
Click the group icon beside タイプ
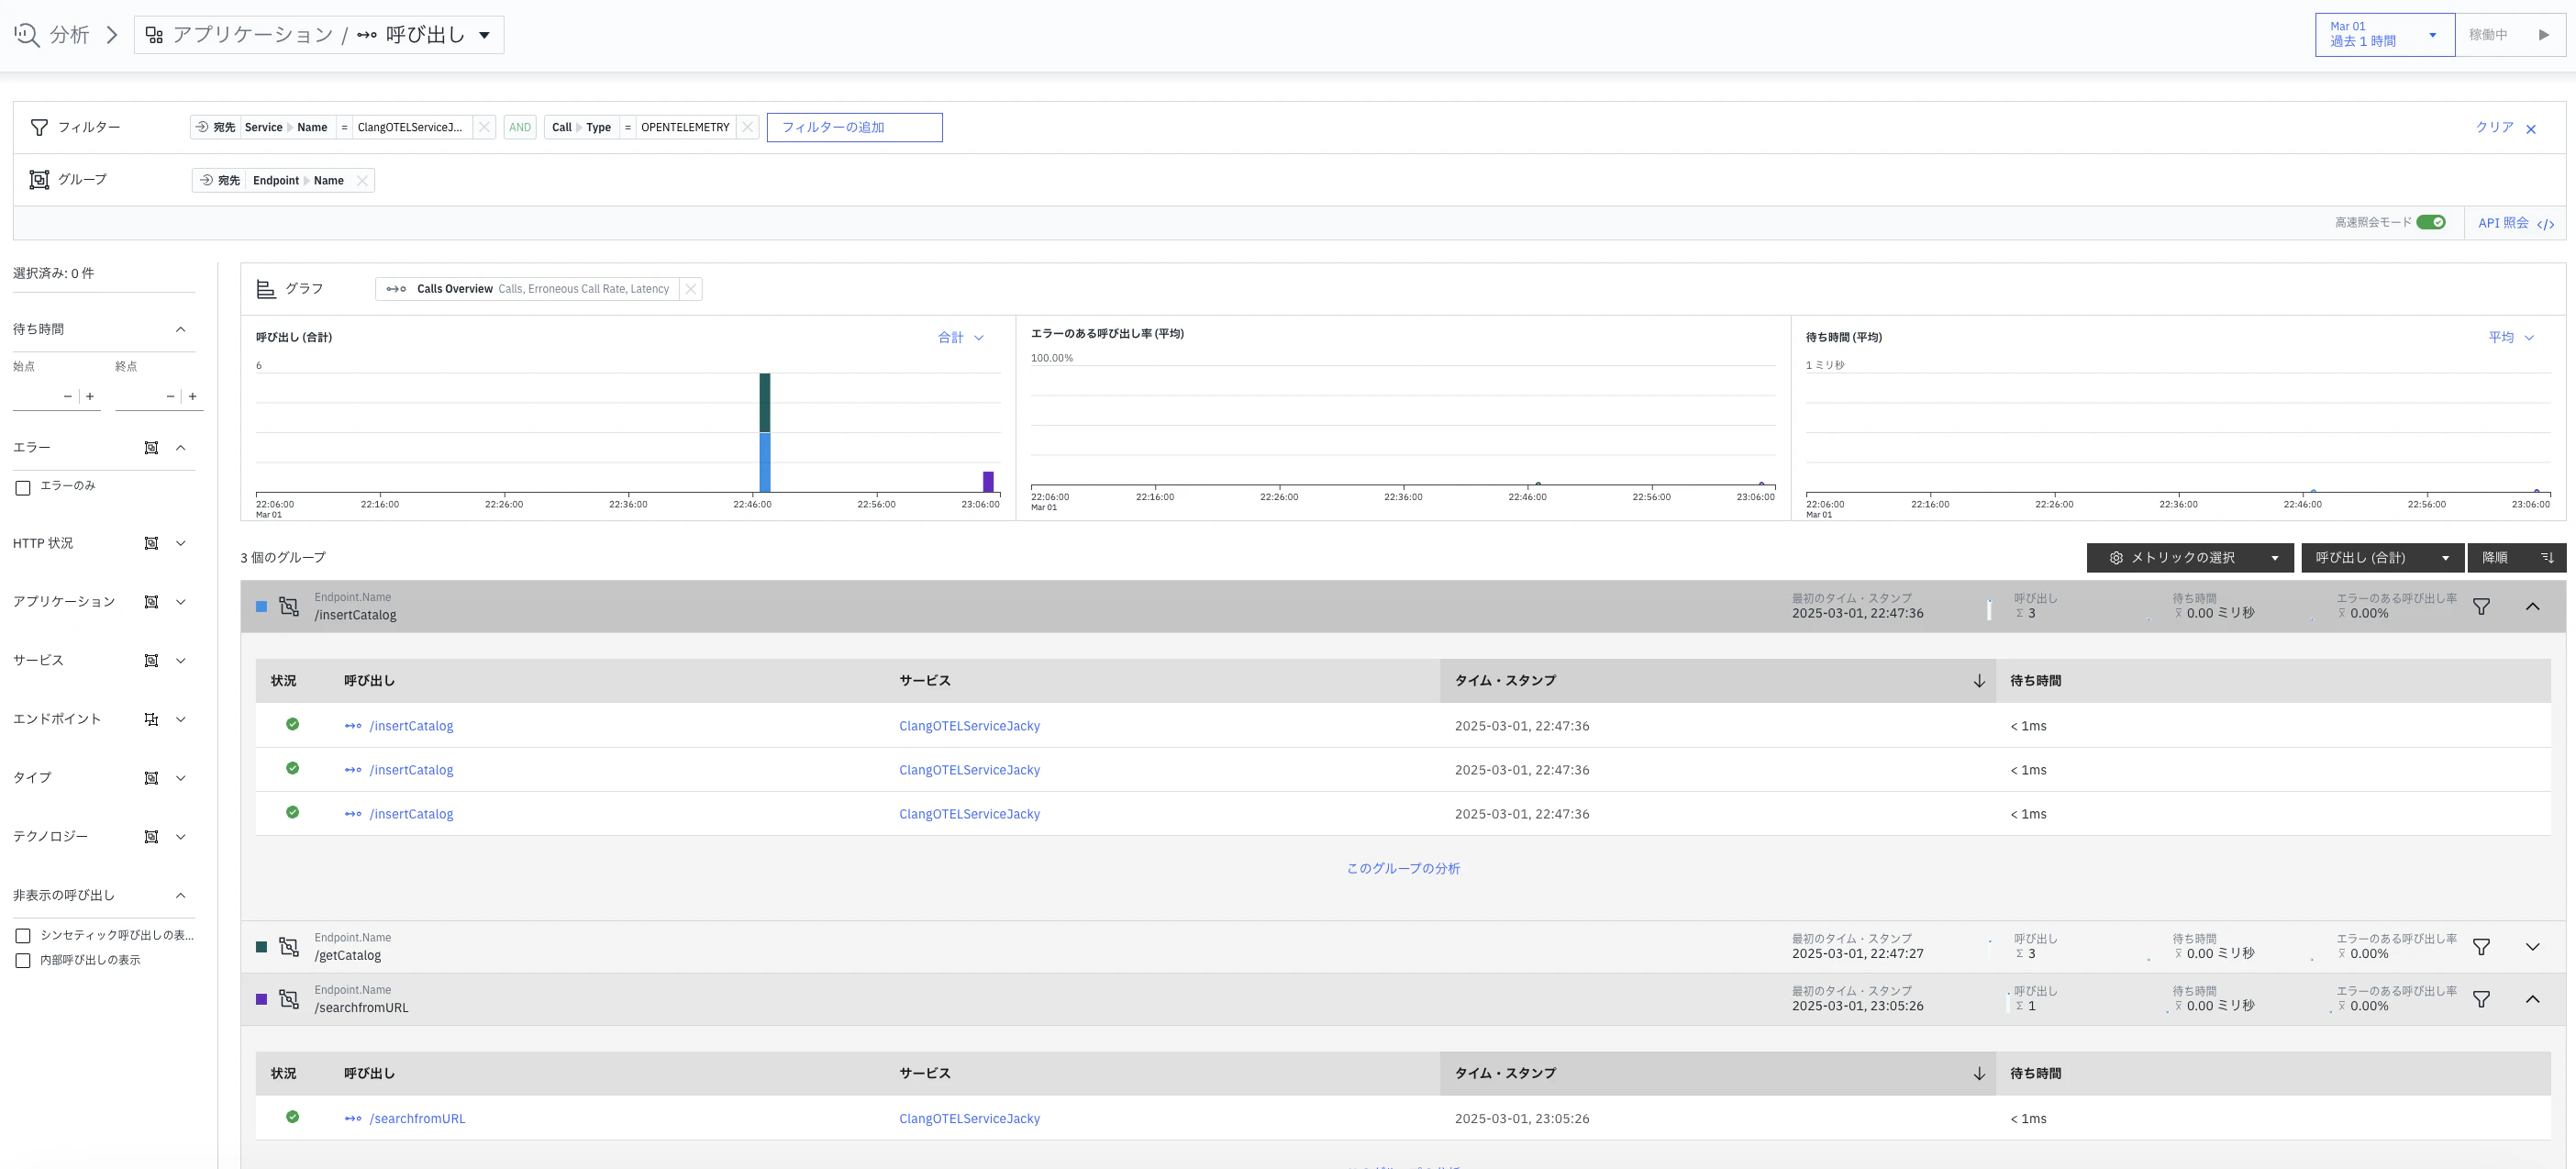pyautogui.click(x=151, y=778)
